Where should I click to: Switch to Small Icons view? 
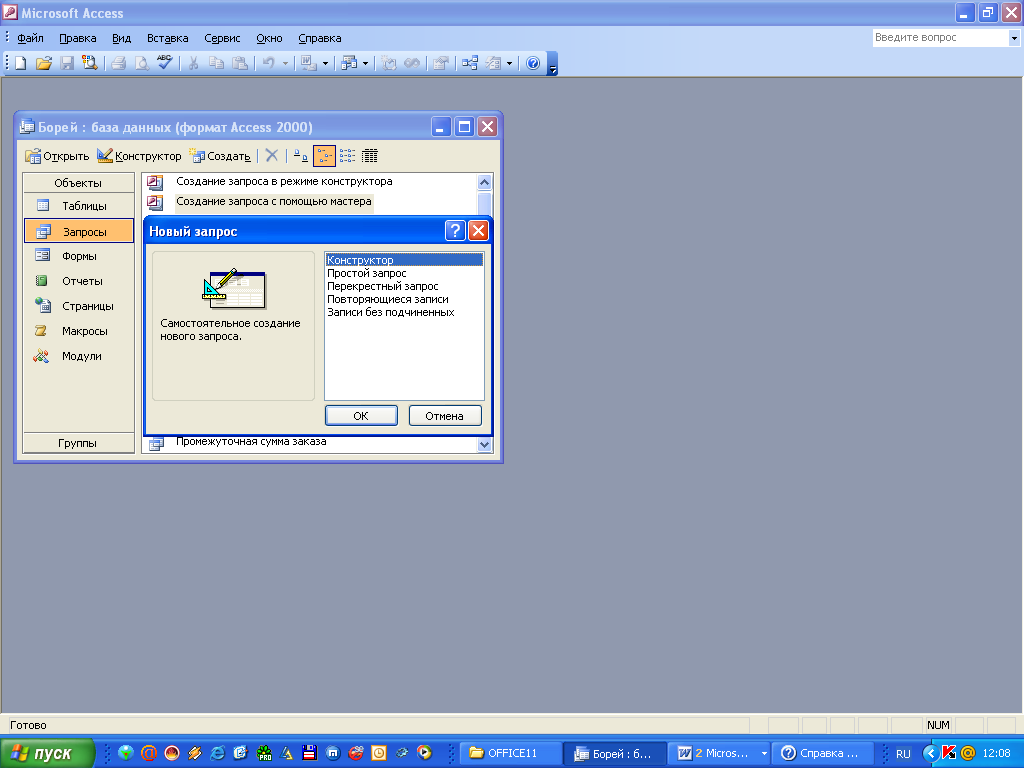325,155
